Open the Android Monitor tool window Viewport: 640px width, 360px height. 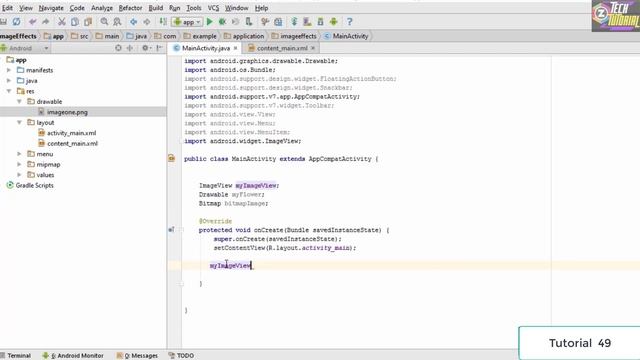73,356
